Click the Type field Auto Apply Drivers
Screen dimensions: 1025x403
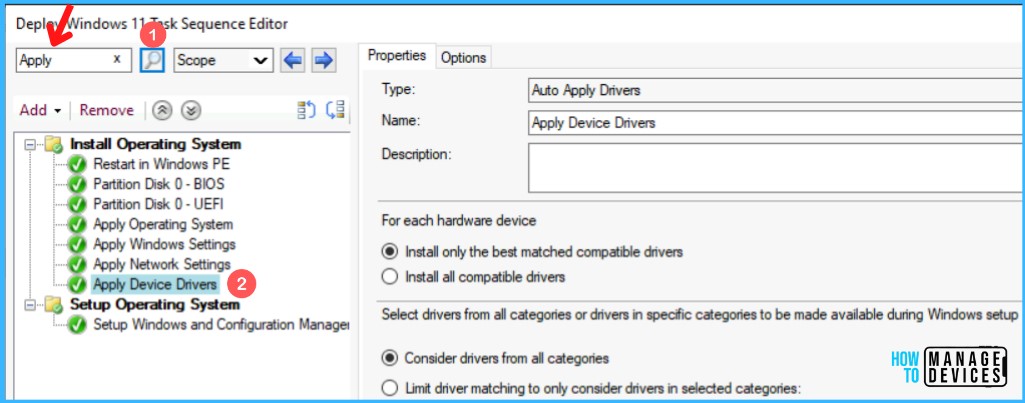tap(776, 90)
